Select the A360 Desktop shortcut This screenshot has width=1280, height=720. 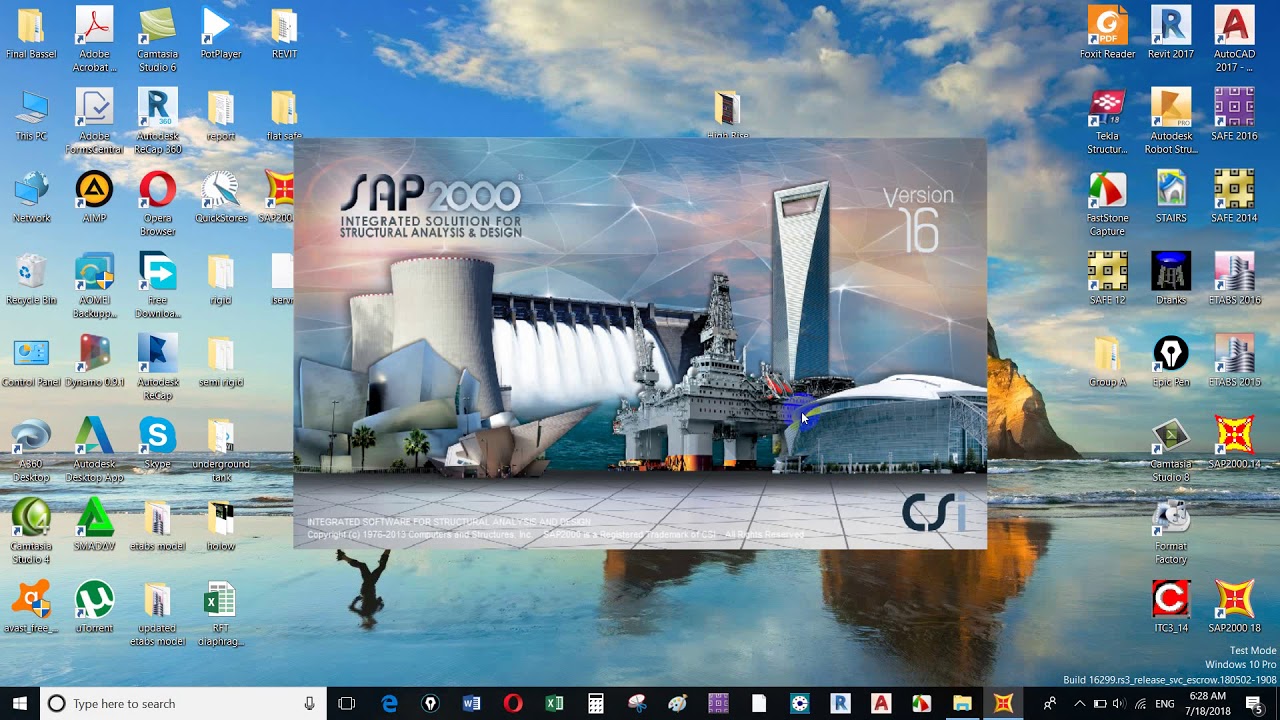coord(31,449)
